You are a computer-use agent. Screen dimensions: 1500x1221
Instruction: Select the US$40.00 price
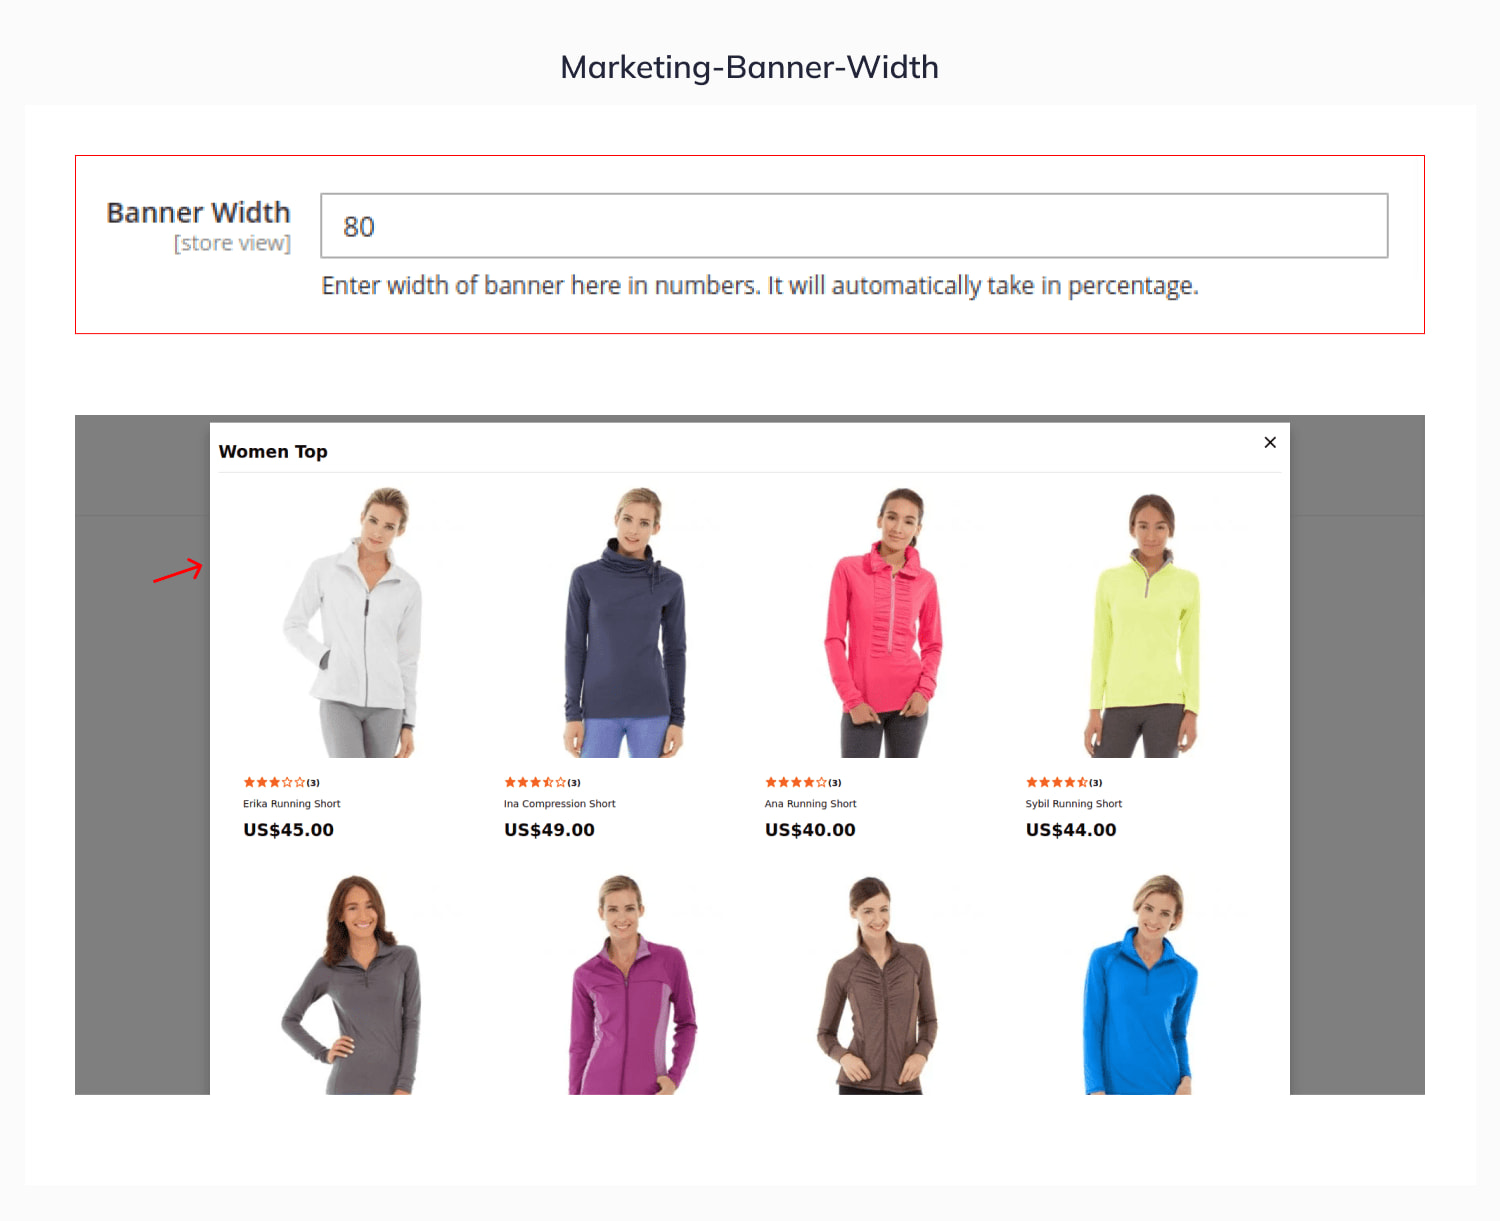point(811,830)
